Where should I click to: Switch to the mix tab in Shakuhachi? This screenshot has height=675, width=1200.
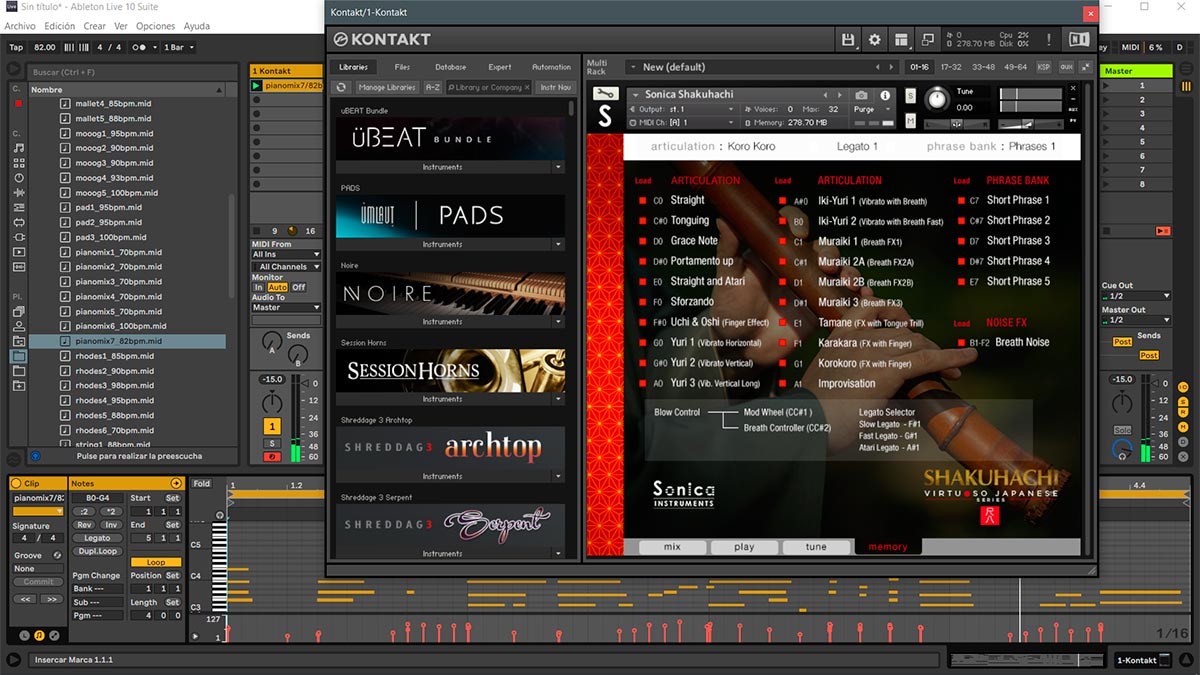pyautogui.click(x=672, y=547)
